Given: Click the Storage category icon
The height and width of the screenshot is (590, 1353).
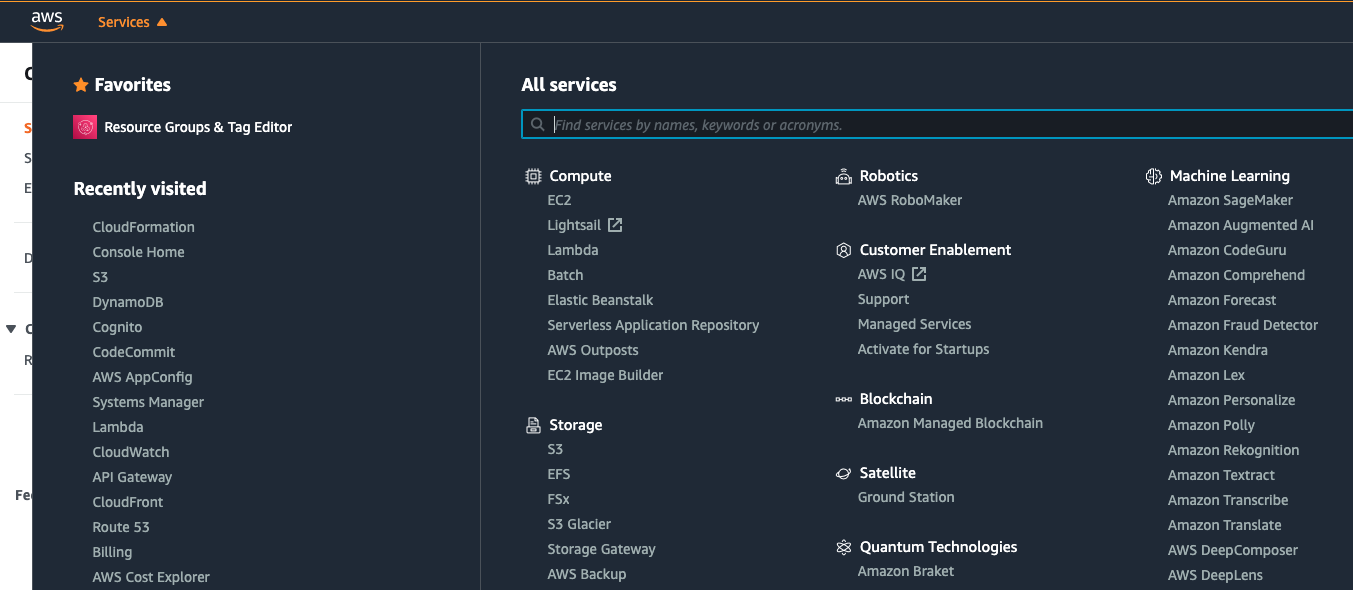Looking at the screenshot, I should tap(533, 425).
